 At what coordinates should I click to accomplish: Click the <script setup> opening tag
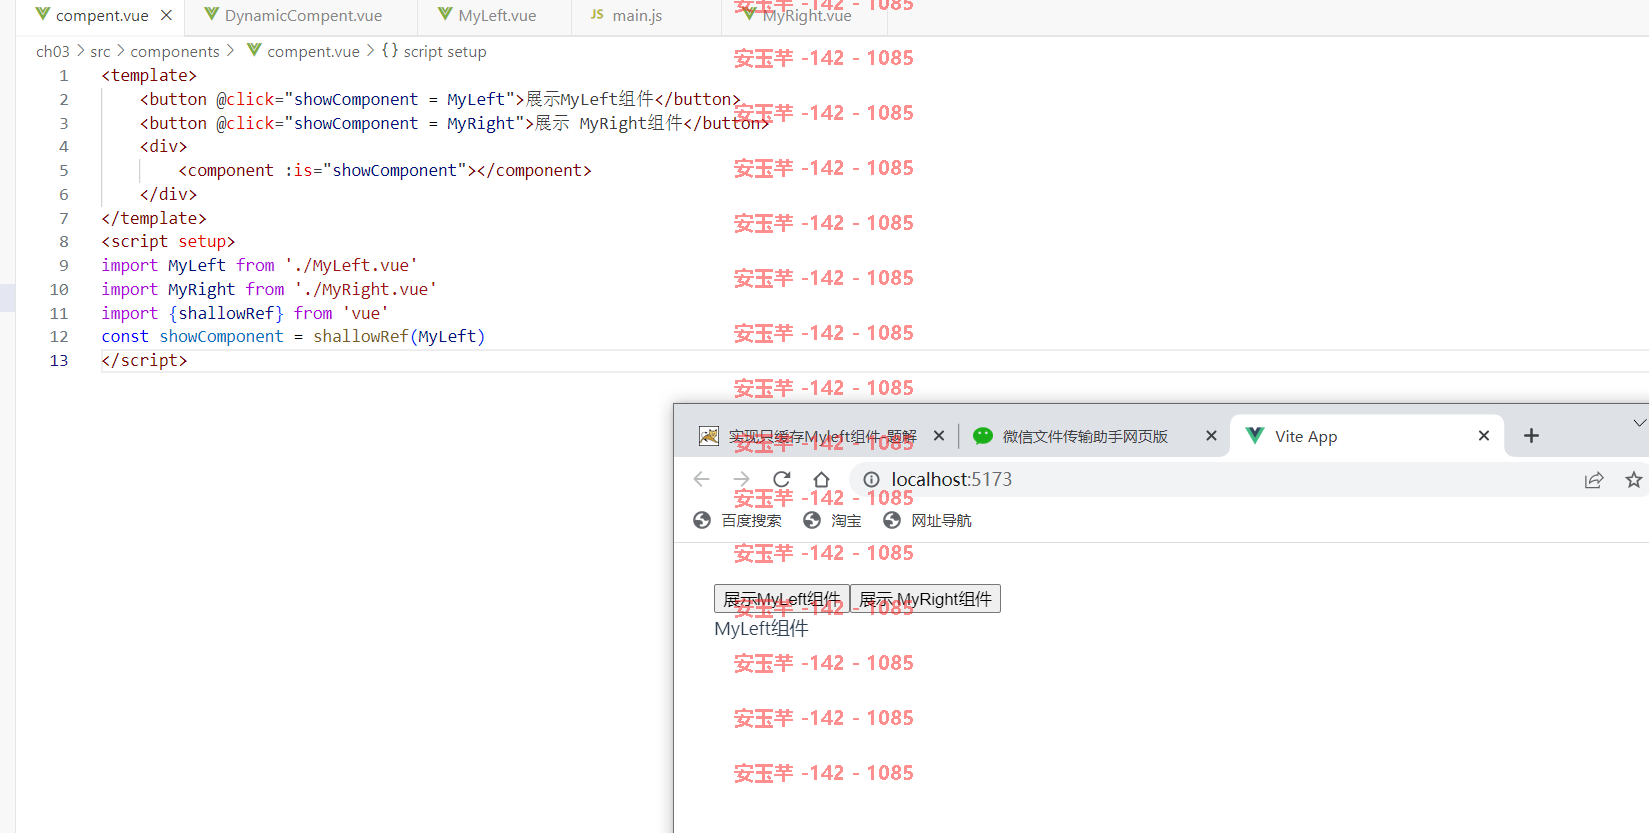tap(168, 242)
